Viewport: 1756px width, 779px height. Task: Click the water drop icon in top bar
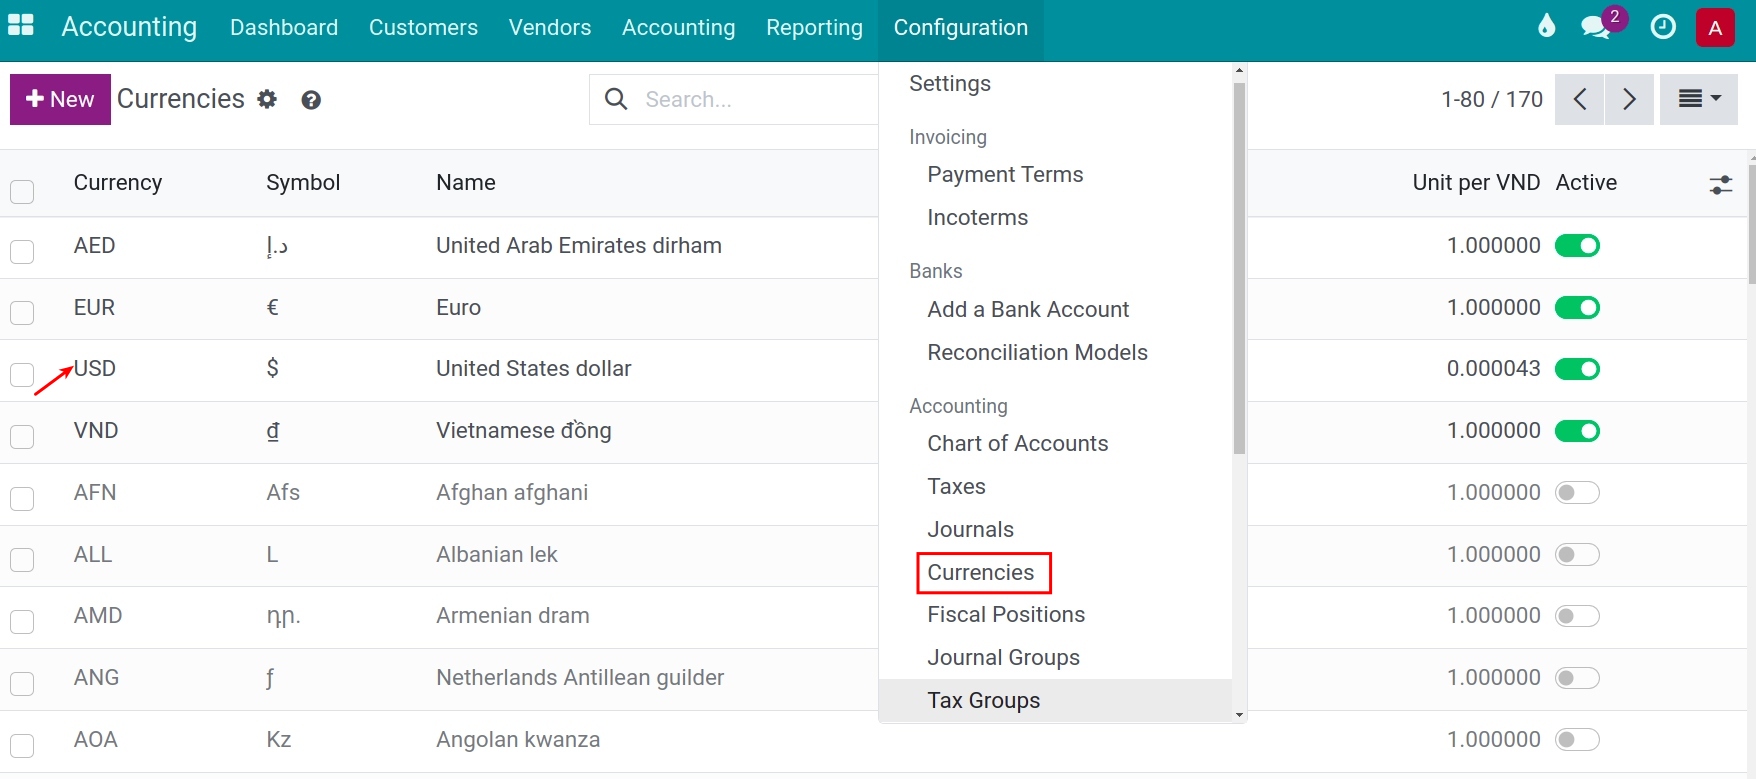(1546, 26)
